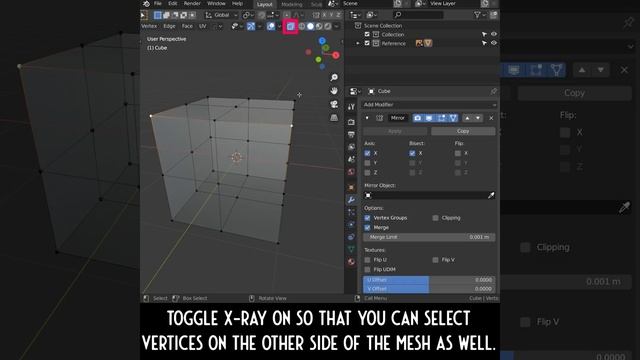Open the viewport shading options dropdown arrow

337,27
